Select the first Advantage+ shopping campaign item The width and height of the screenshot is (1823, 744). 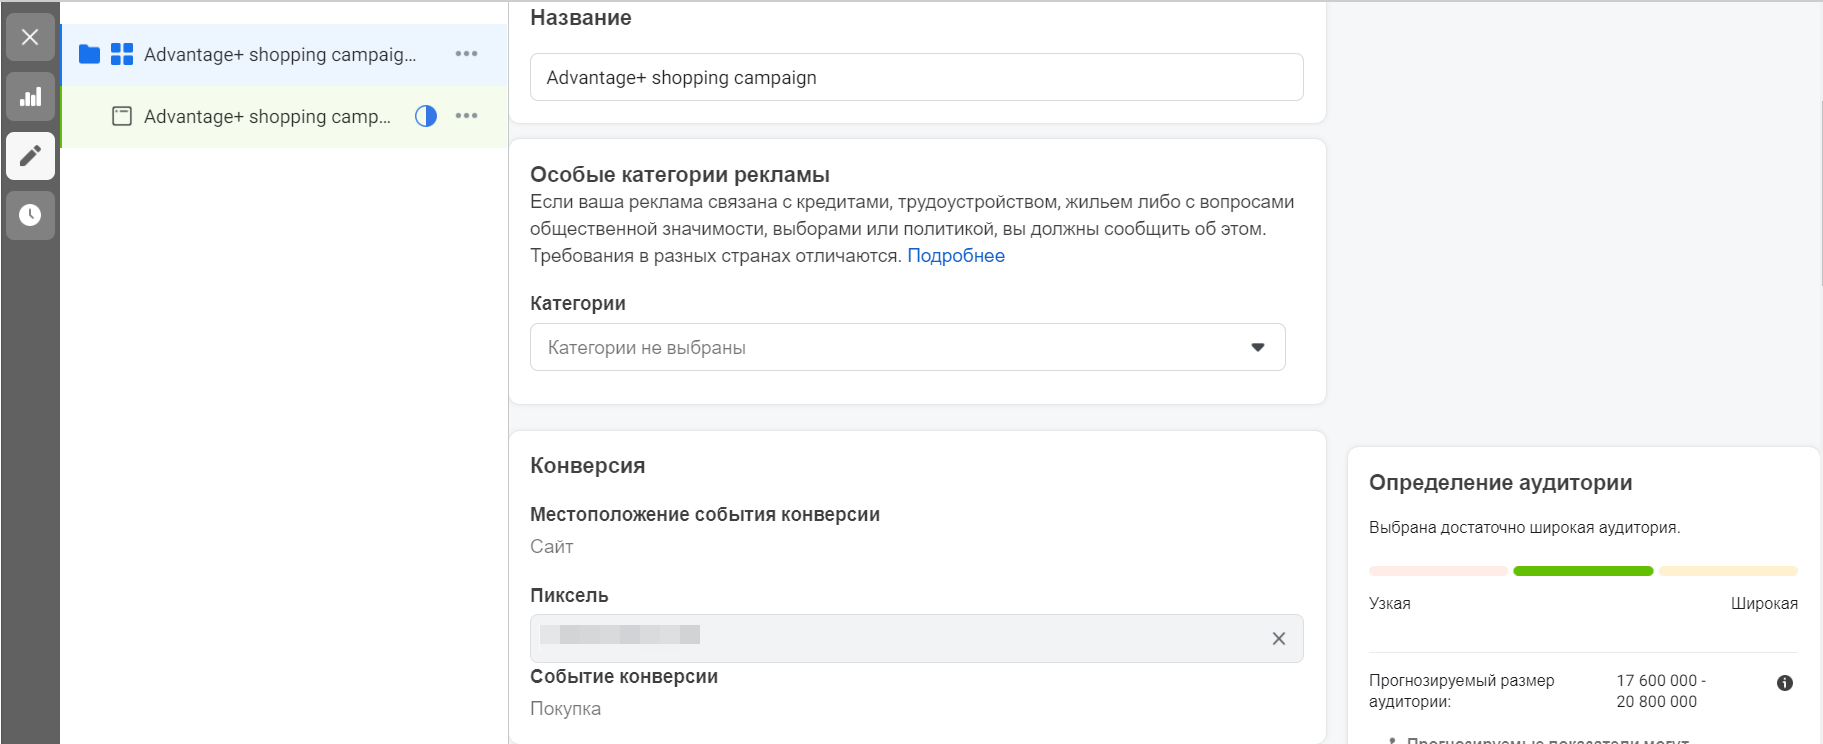pyautogui.click(x=279, y=54)
